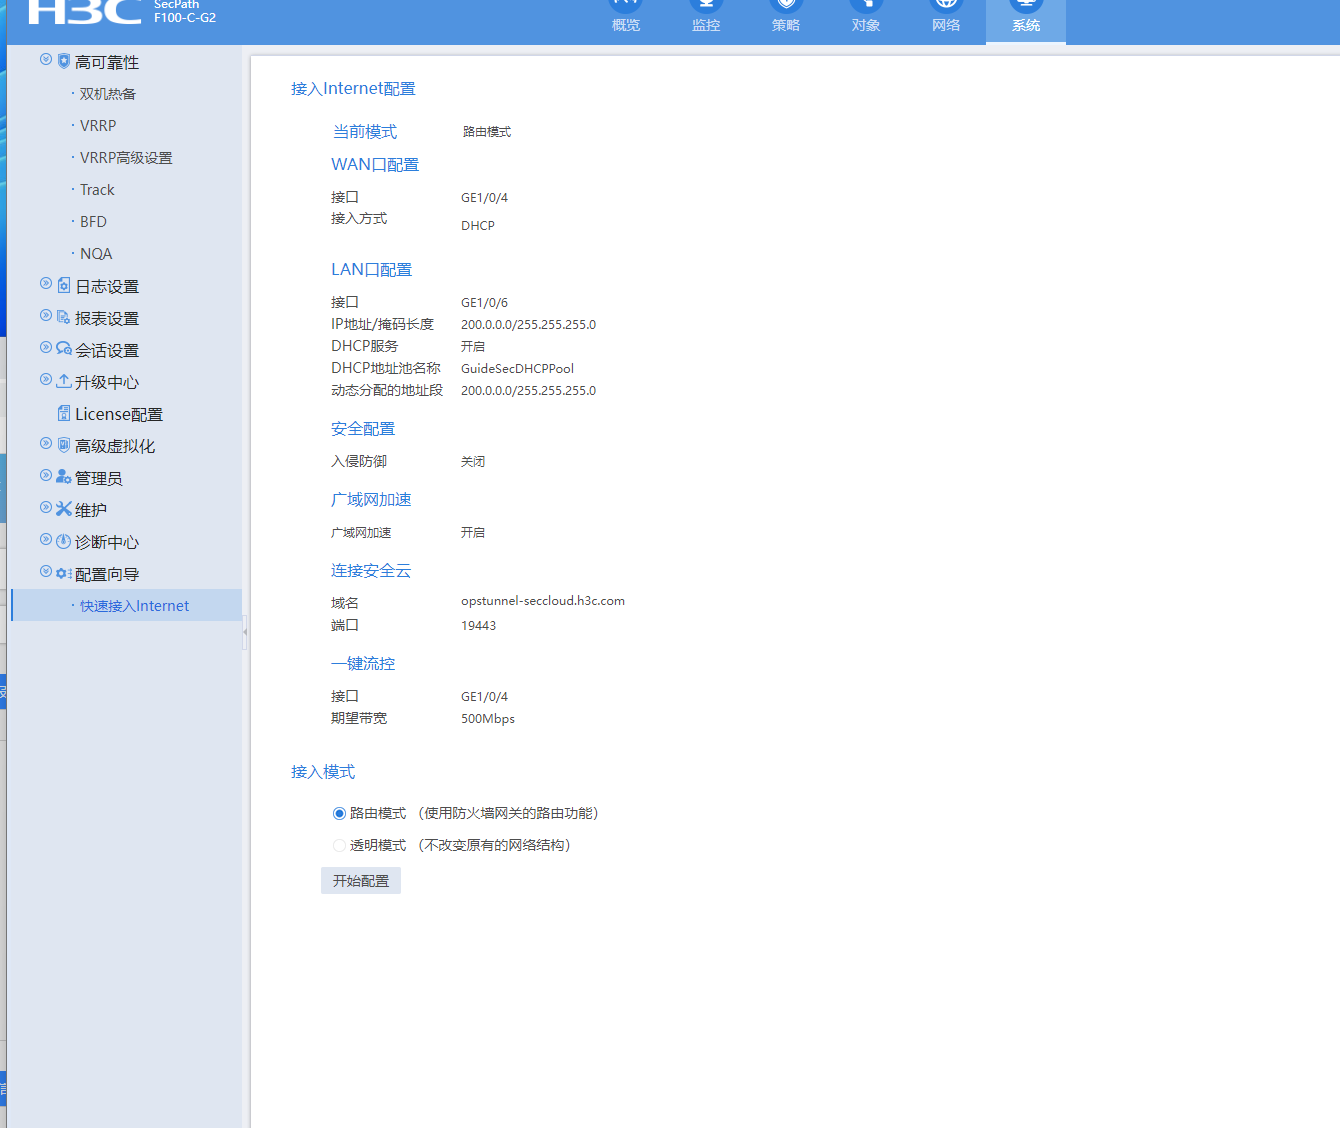This screenshot has width=1340, height=1128.
Task: Expand the 会话设置 section arrow
Action: pos(46,347)
